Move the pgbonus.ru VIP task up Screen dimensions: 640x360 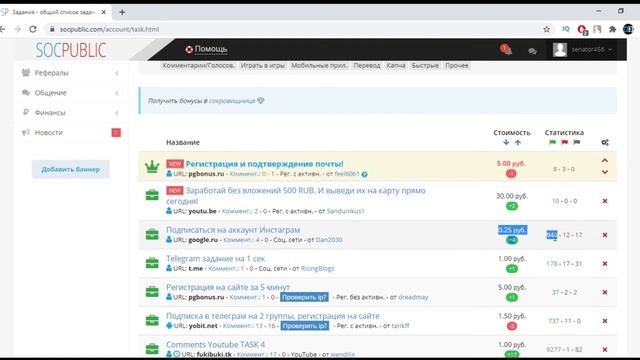605,160
